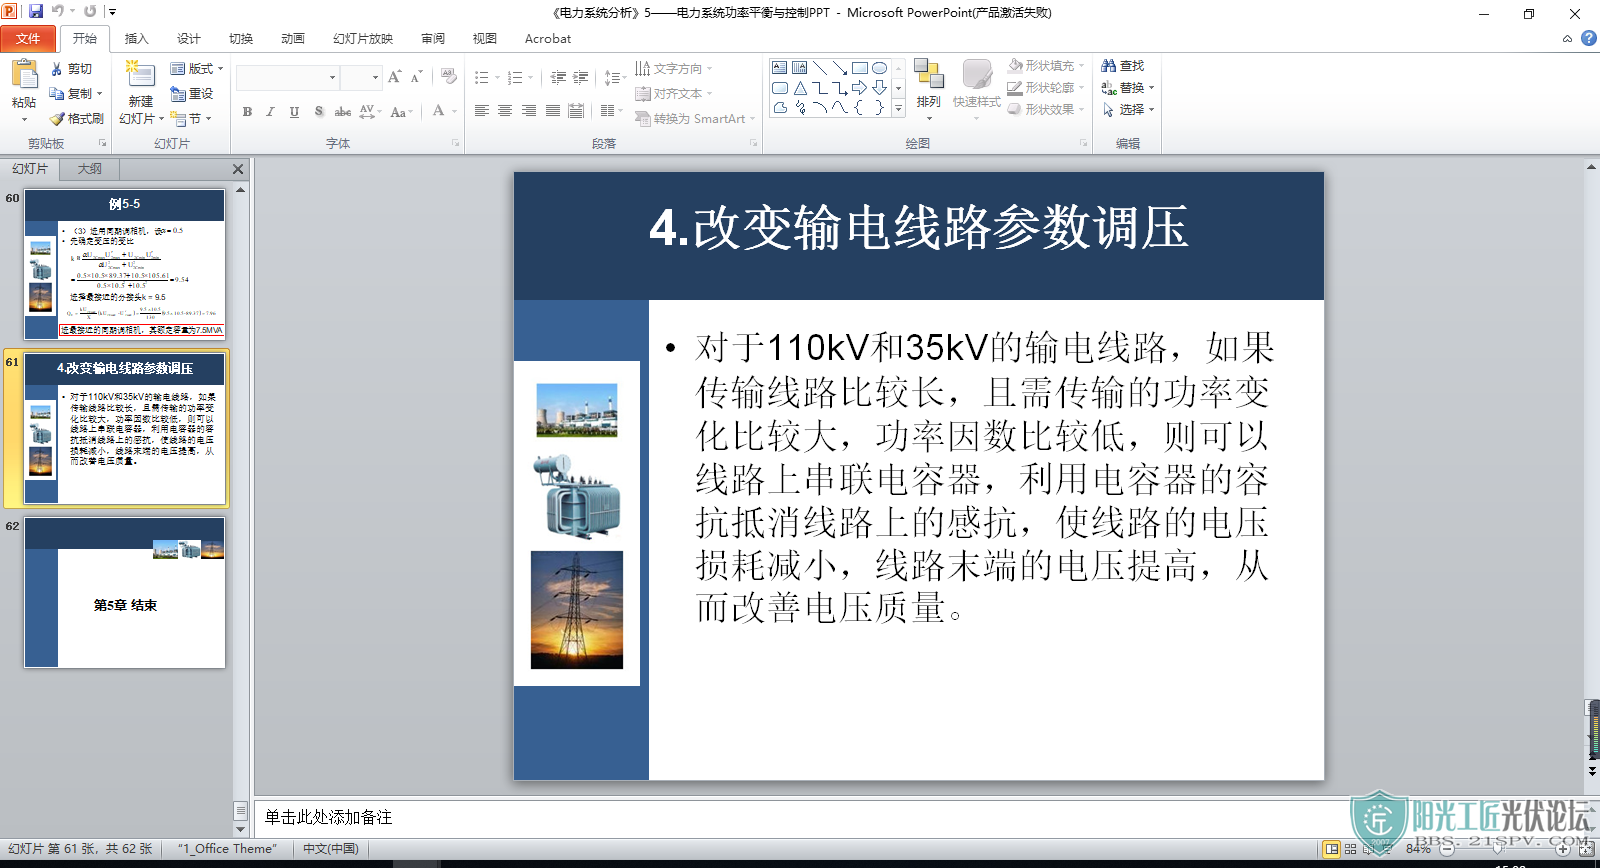Image resolution: width=1600 pixels, height=868 pixels.
Task: Select slide 60 thumbnail 例5-5
Action: pos(125,264)
